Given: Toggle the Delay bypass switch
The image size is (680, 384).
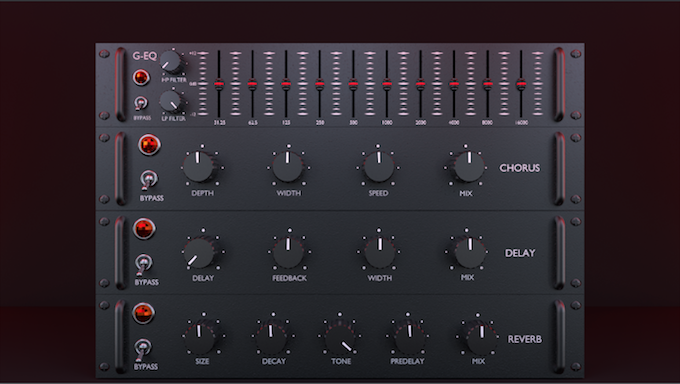Looking at the screenshot, I should point(144,264).
